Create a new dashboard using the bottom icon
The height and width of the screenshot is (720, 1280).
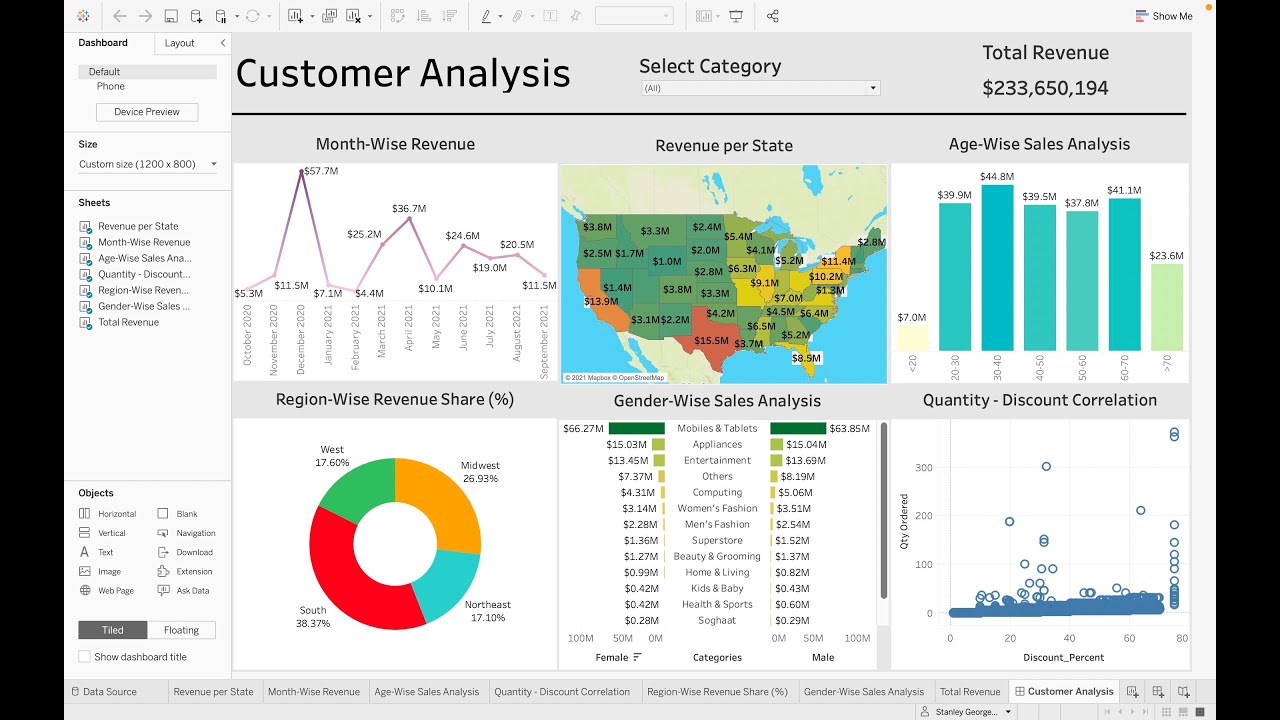tap(1157, 691)
